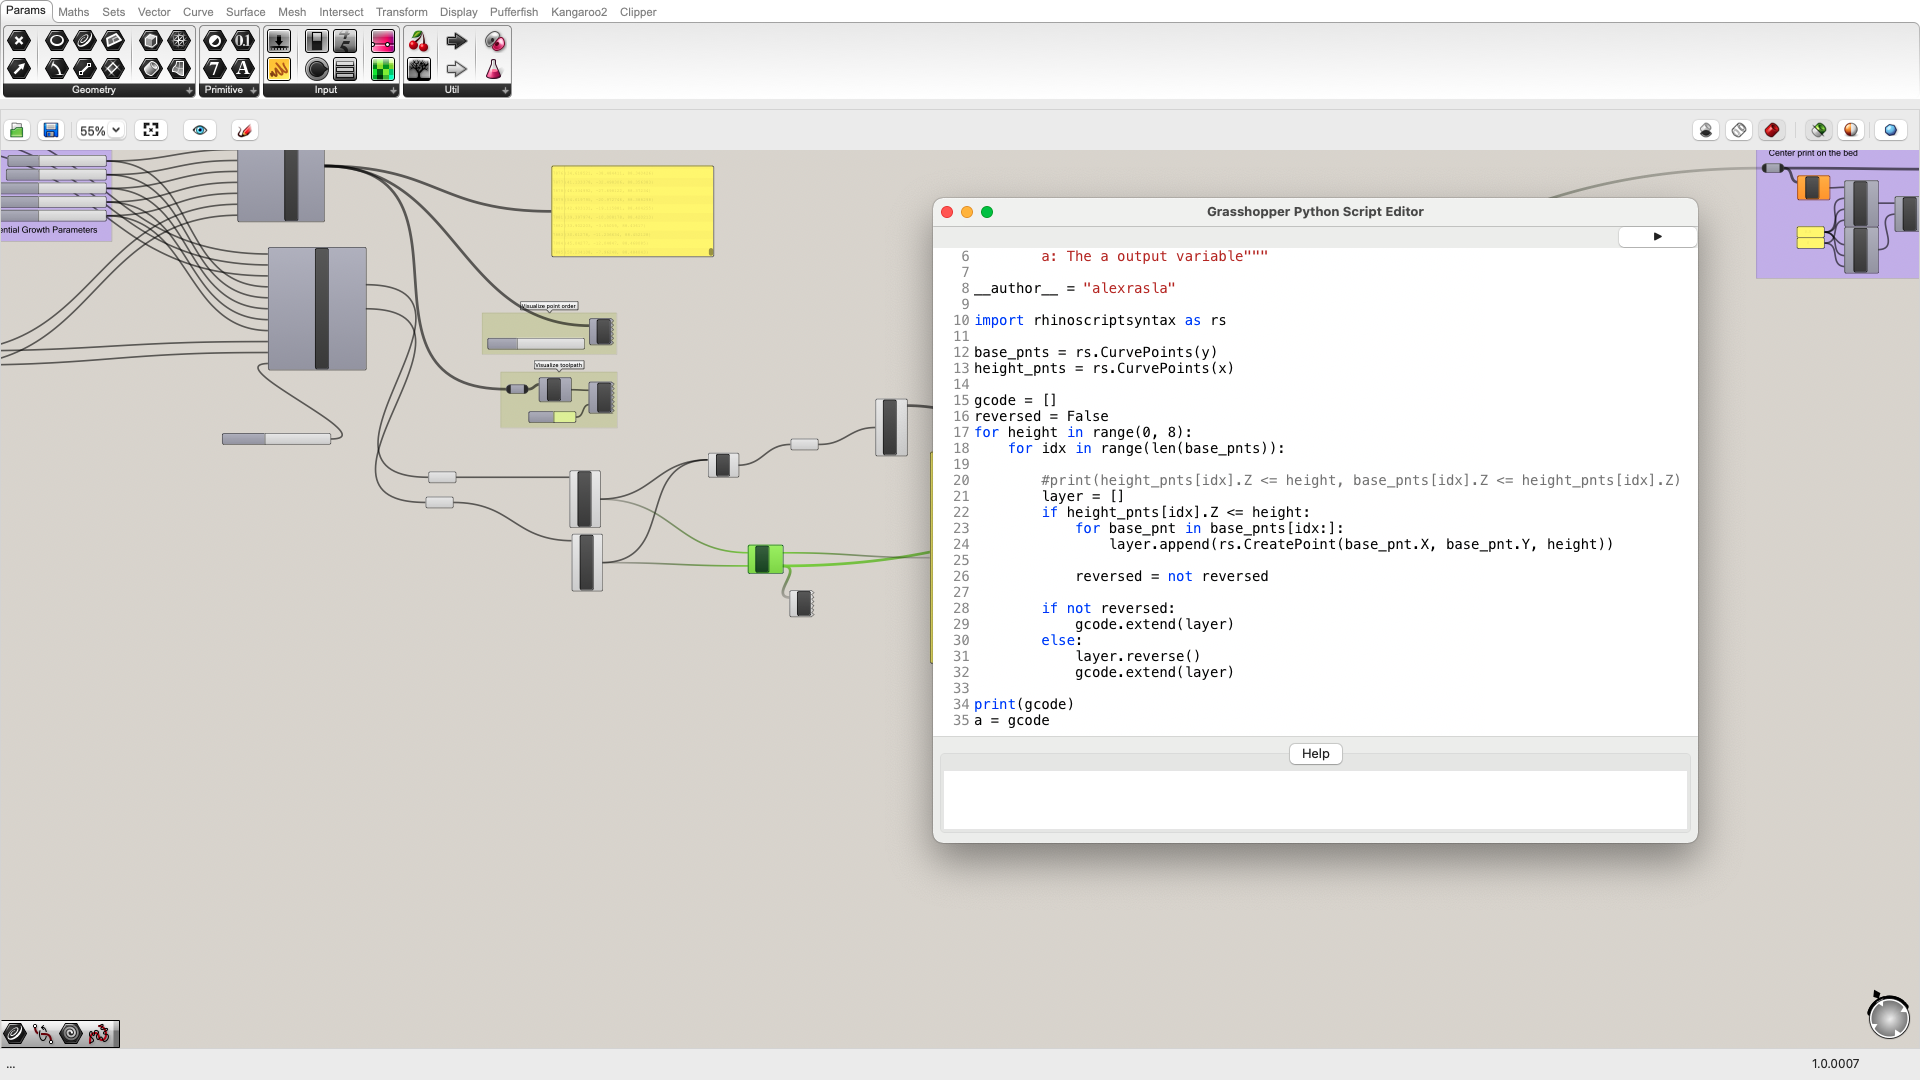
Task: Toggle preview selected only green button
Action: pyautogui.click(x=1819, y=130)
